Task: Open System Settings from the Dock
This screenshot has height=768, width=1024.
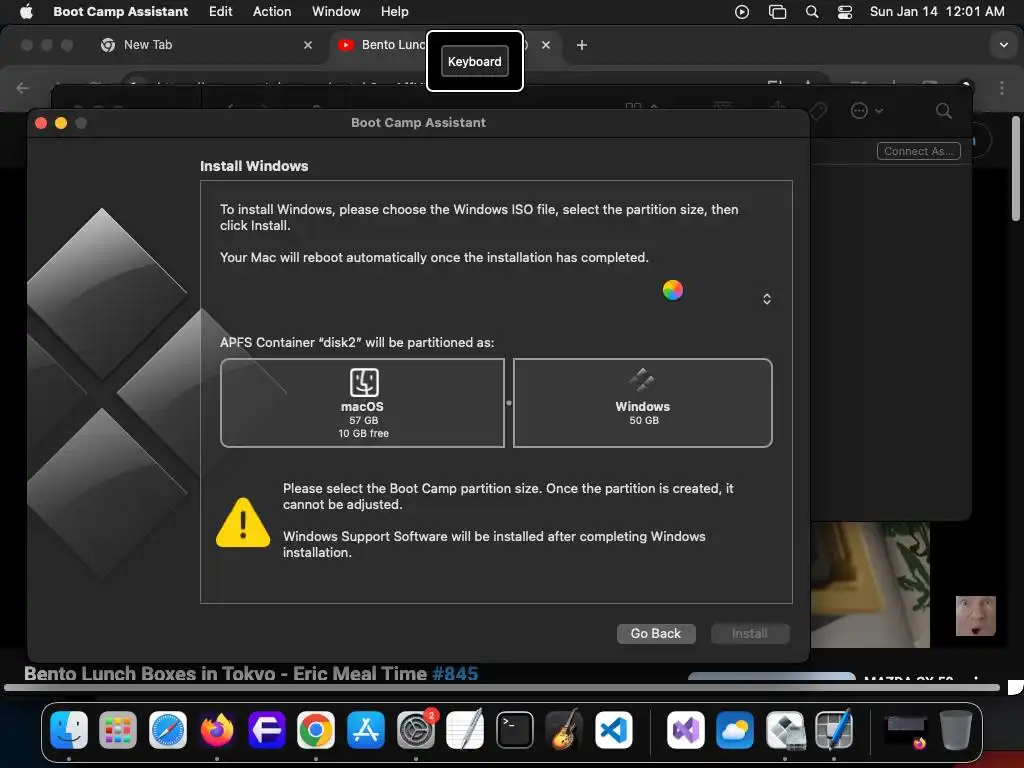Action: point(415,729)
